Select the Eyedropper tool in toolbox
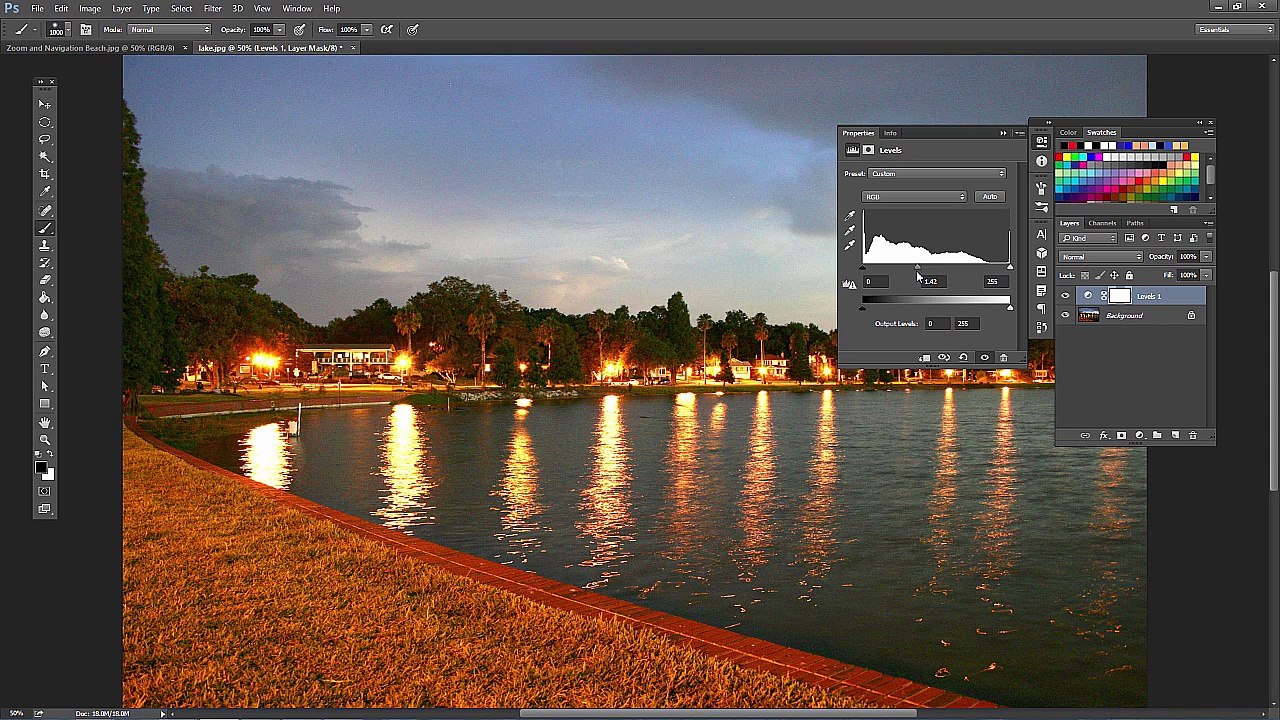 click(x=45, y=192)
